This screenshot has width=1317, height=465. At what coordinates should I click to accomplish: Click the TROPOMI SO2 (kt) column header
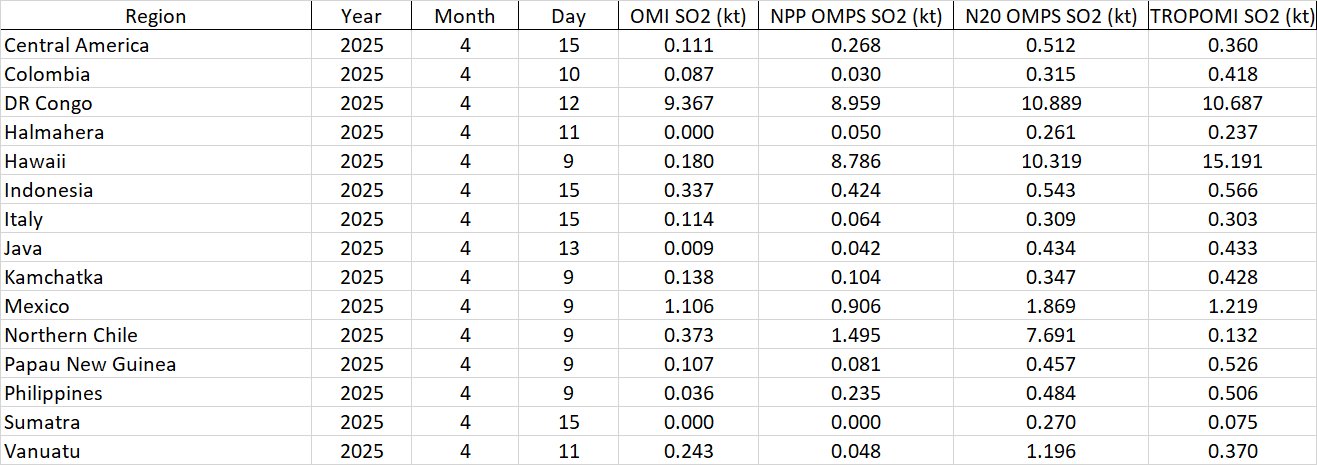tap(1232, 16)
